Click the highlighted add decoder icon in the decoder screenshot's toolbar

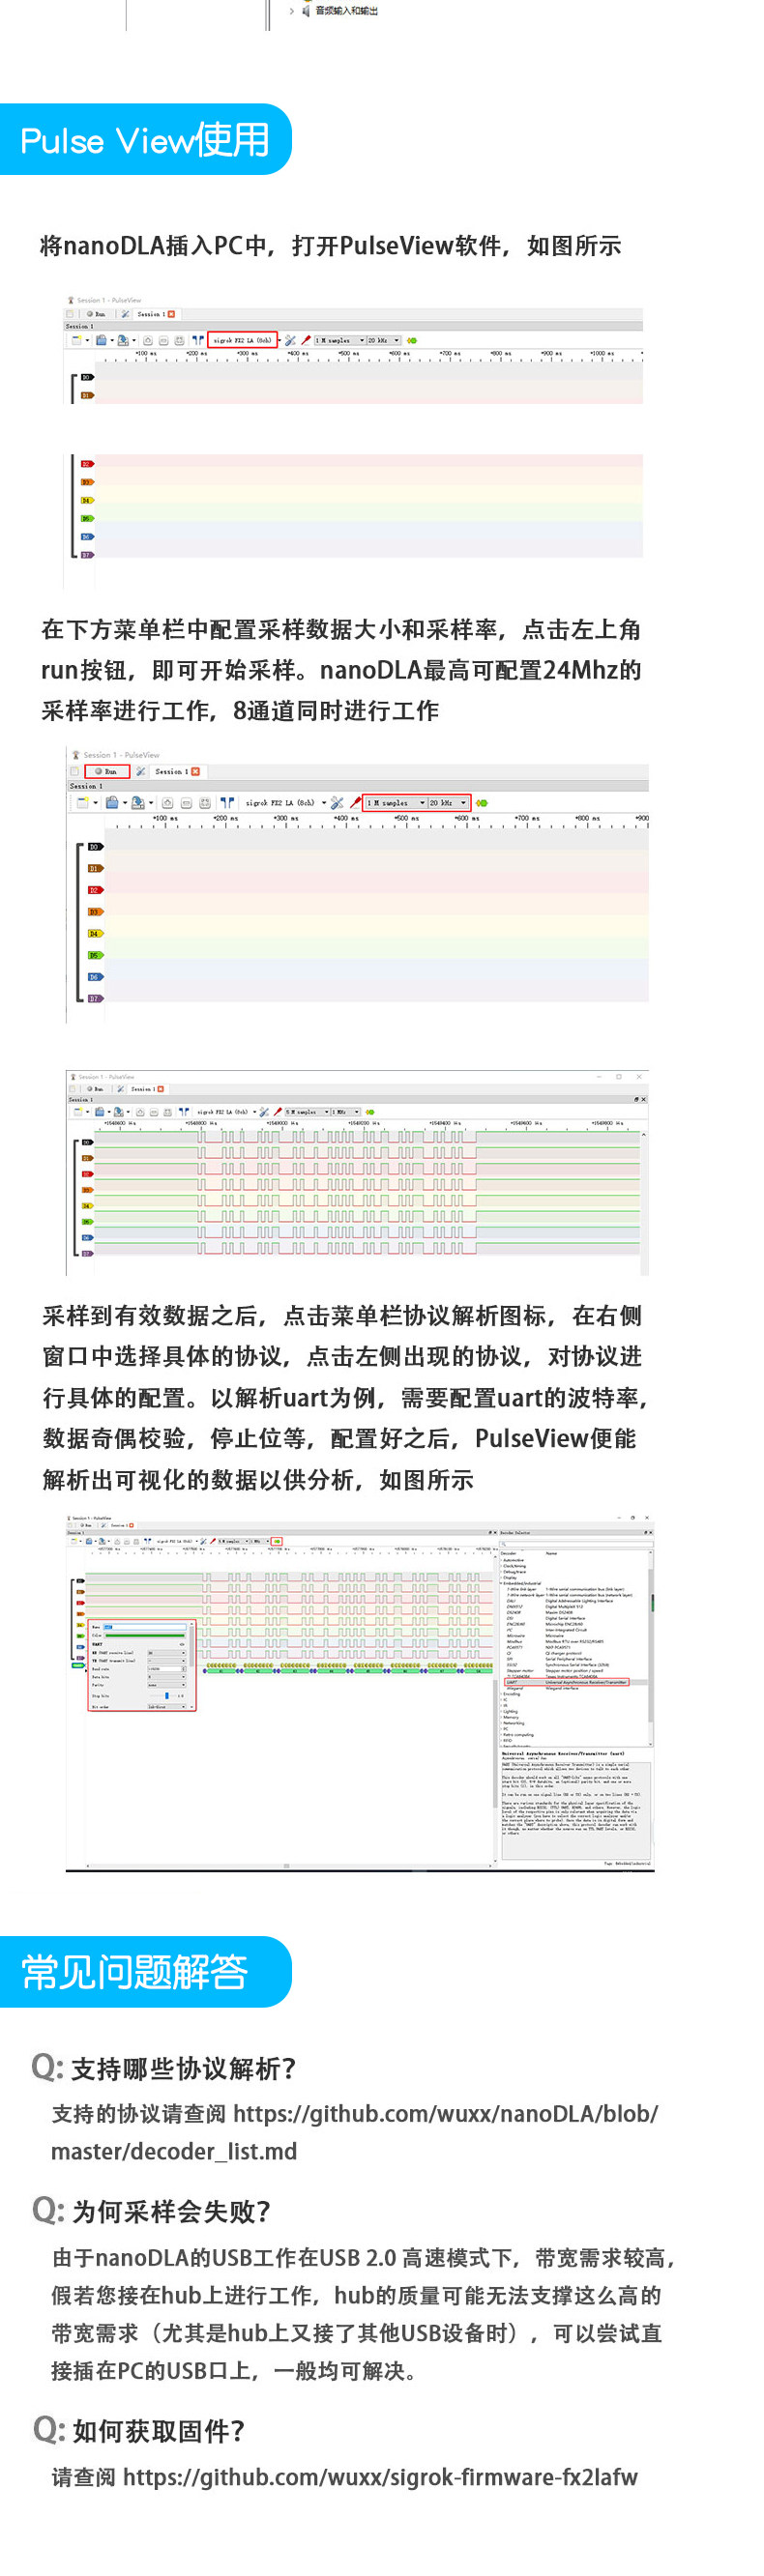click(x=277, y=1541)
